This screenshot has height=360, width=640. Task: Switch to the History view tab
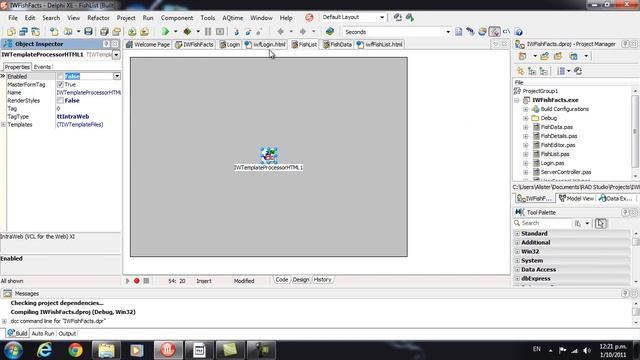click(x=322, y=280)
